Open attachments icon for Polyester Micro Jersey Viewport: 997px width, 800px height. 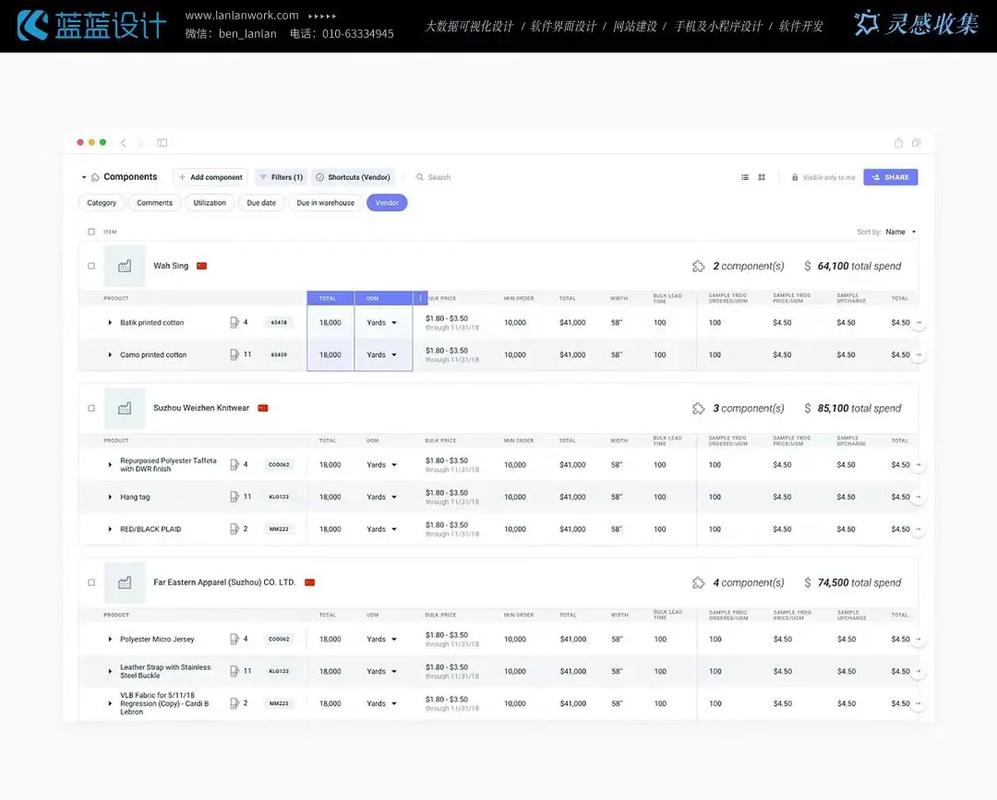pos(234,639)
